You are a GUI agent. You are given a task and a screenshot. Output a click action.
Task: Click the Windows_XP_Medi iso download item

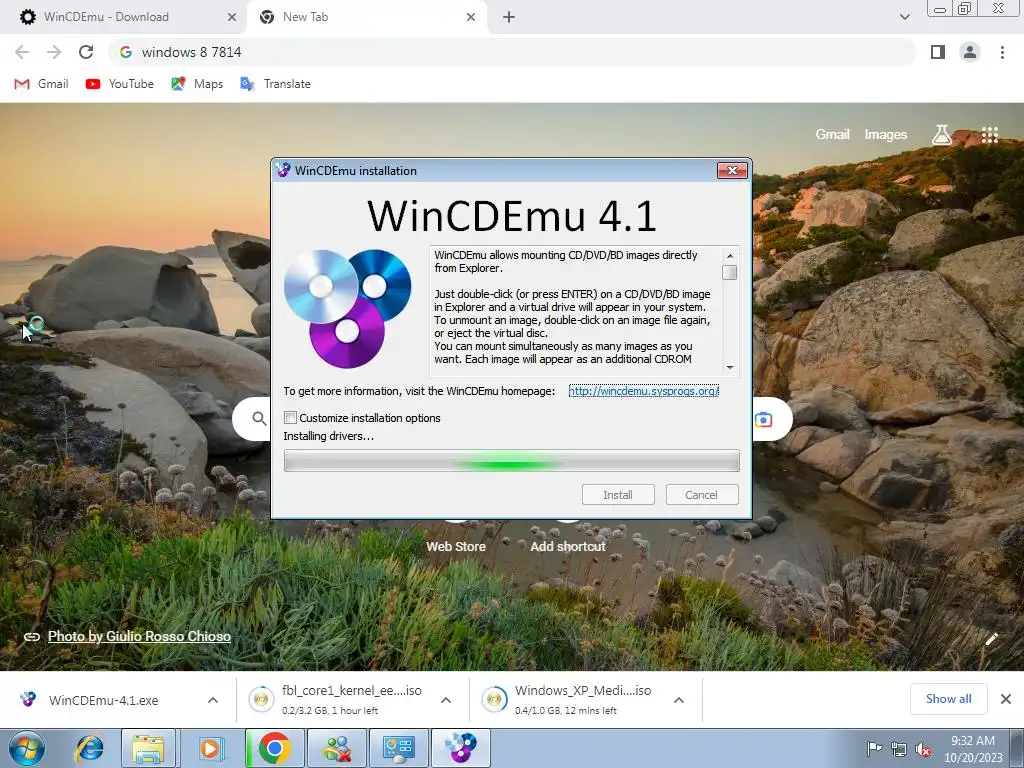(568, 699)
